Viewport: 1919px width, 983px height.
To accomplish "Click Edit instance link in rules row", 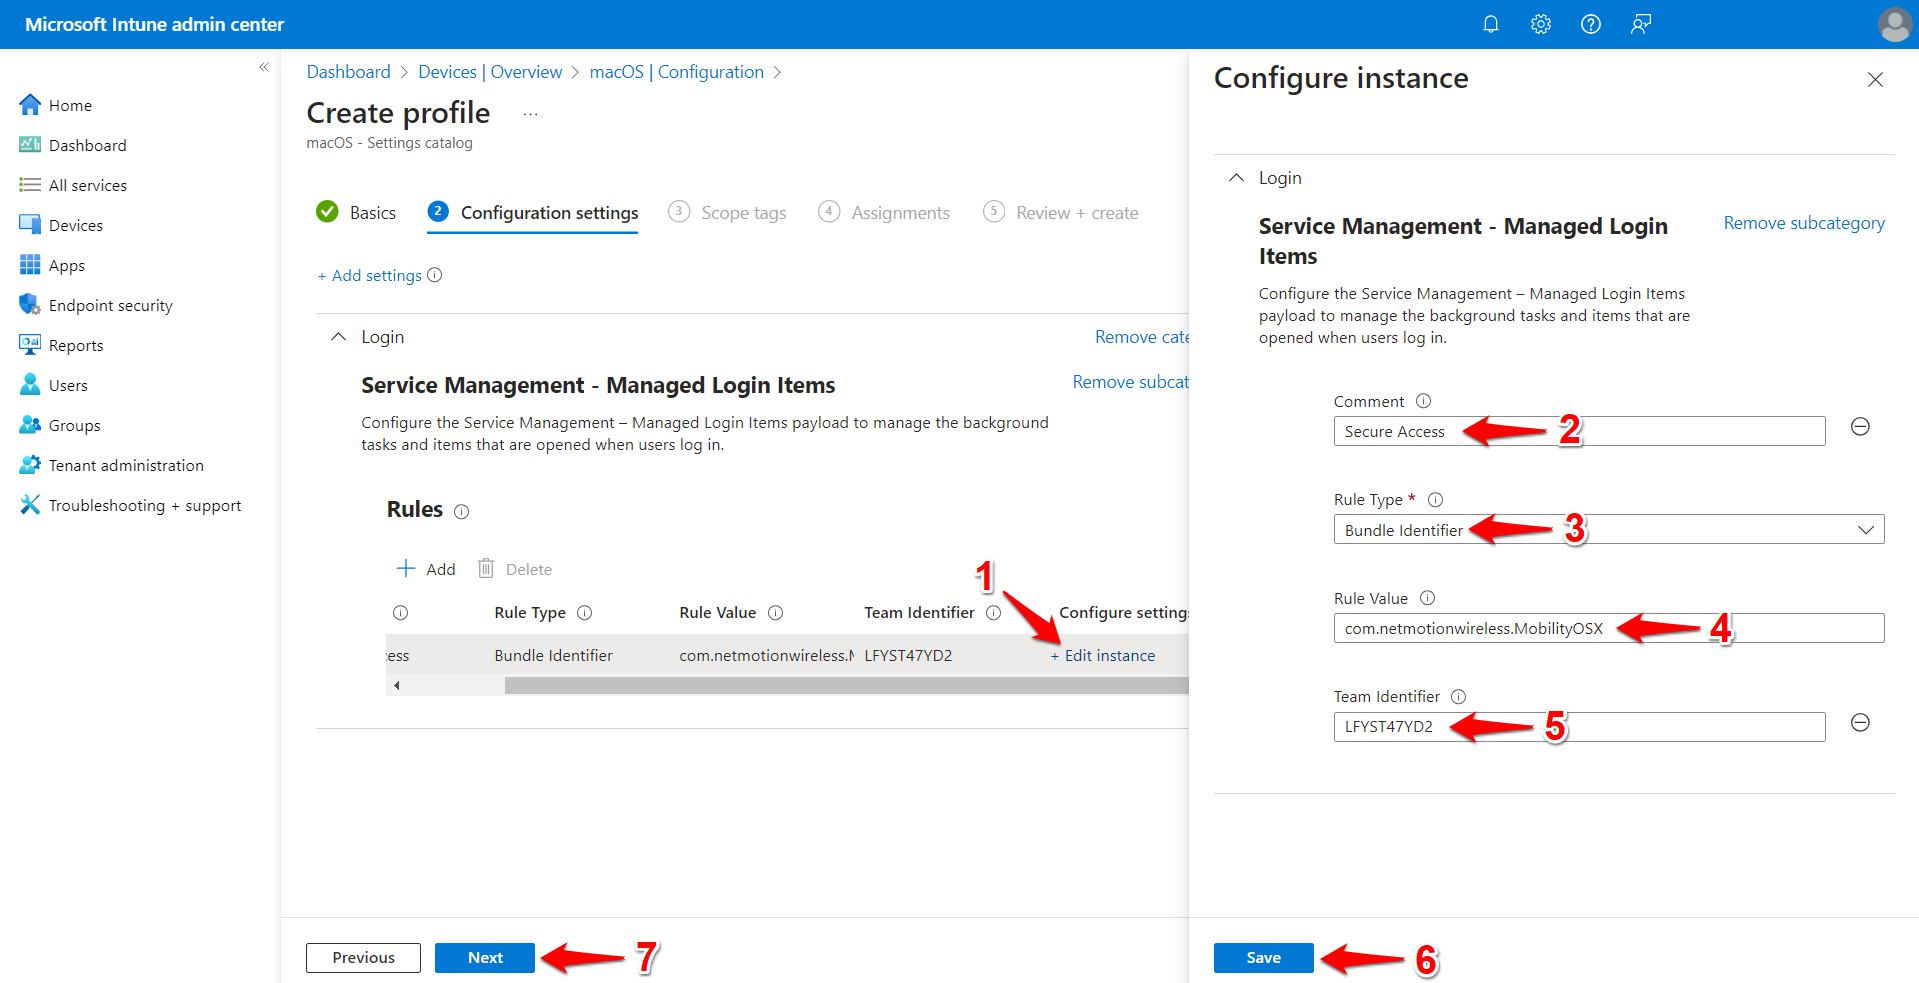I will click(1102, 656).
